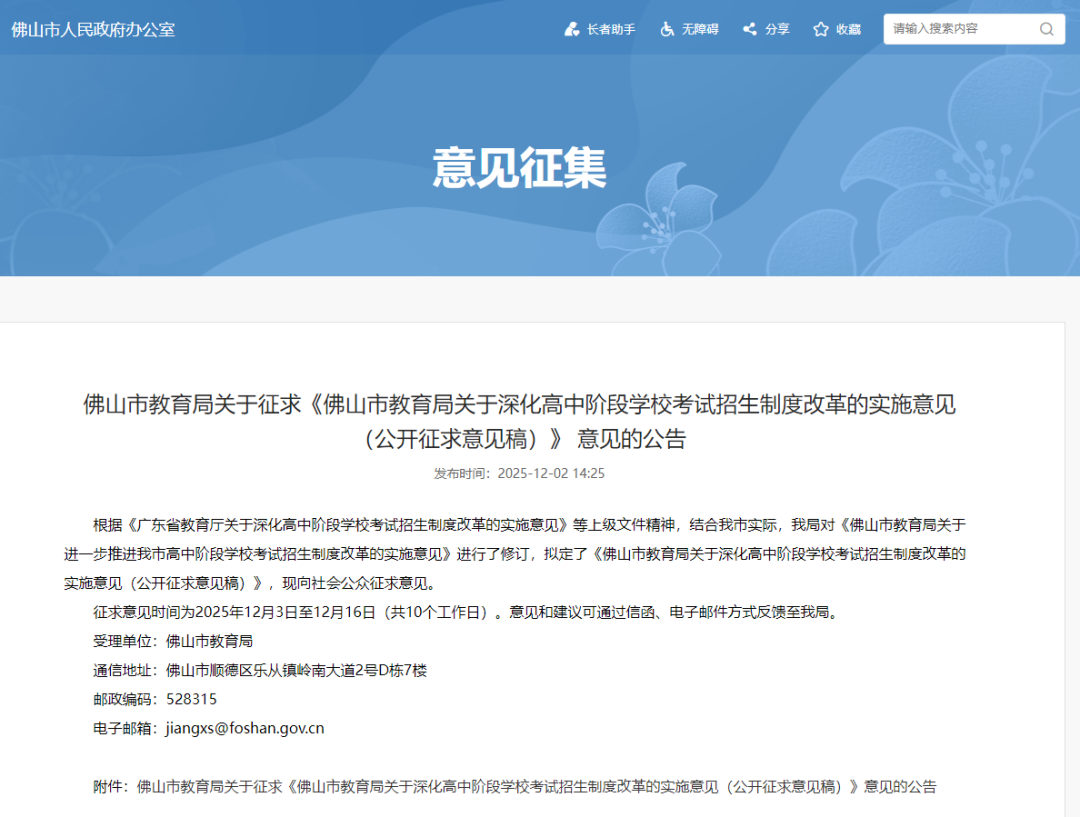Image resolution: width=1080 pixels, height=817 pixels.
Task: Click the jiangxs@foshan.gov.cn email address
Action: coord(245,728)
